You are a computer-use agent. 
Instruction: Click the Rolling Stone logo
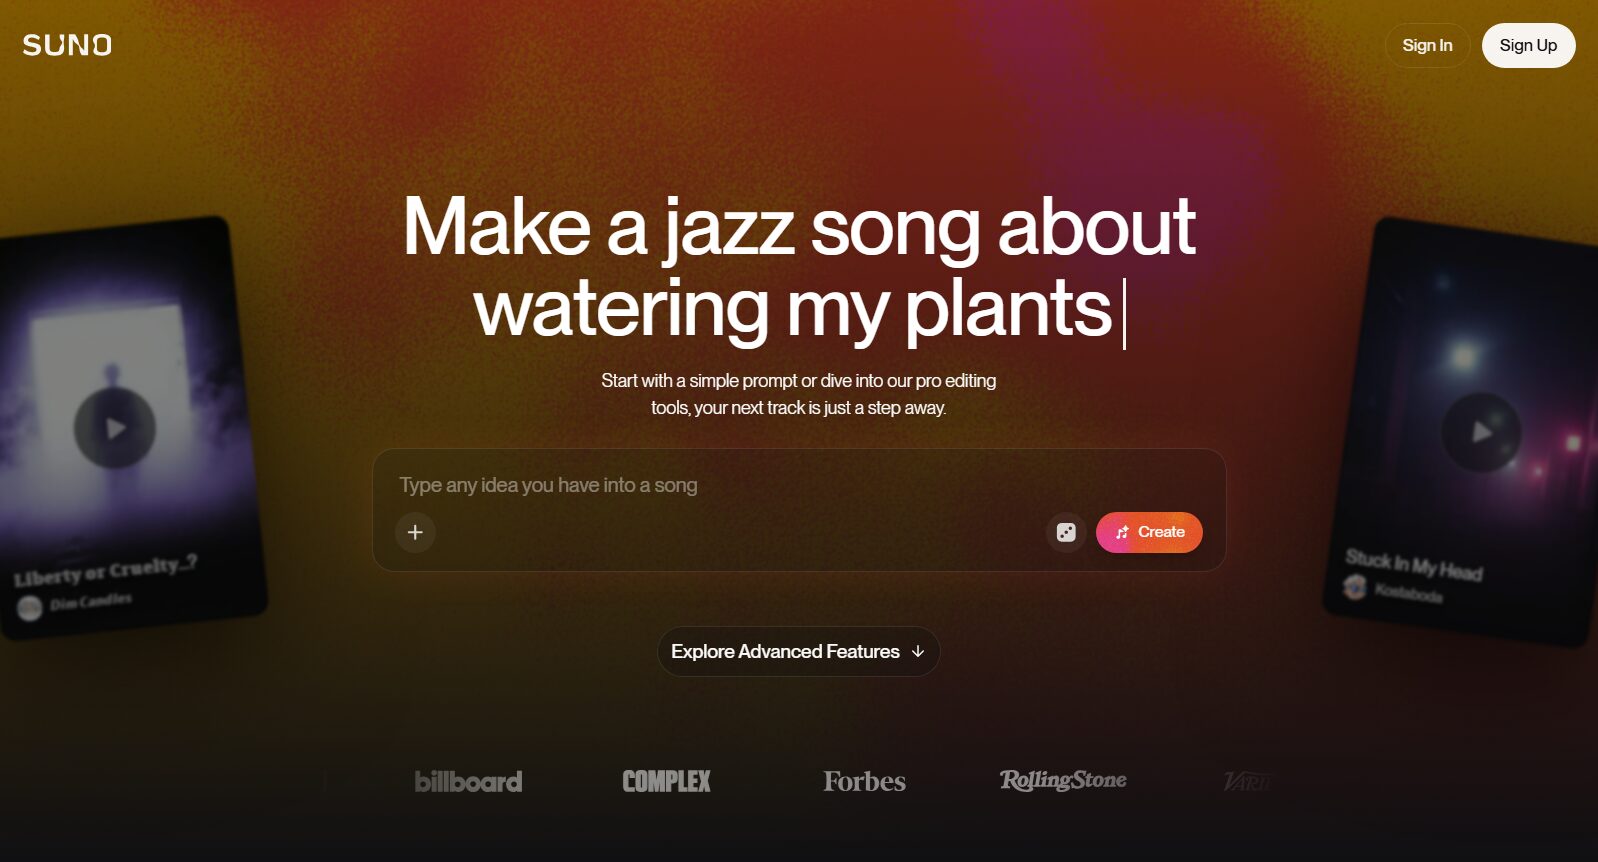(x=1063, y=780)
